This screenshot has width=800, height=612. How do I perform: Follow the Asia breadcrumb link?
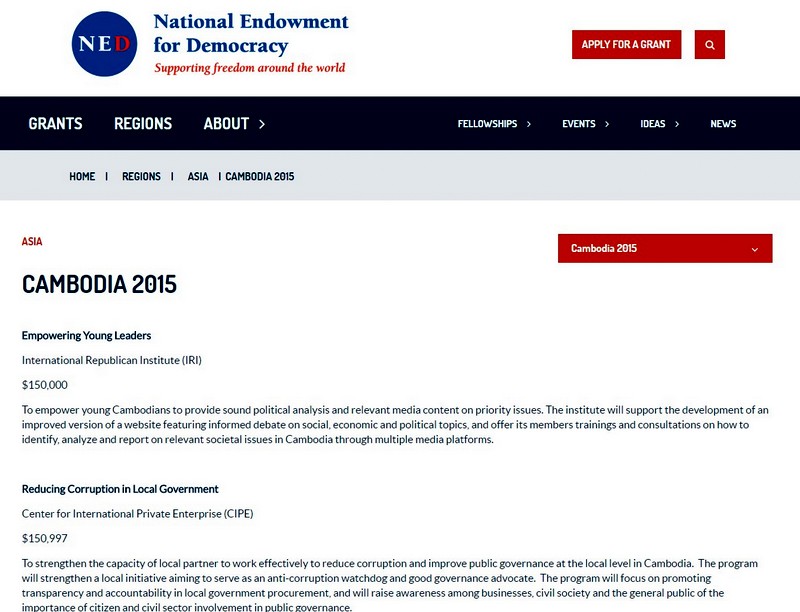point(198,176)
